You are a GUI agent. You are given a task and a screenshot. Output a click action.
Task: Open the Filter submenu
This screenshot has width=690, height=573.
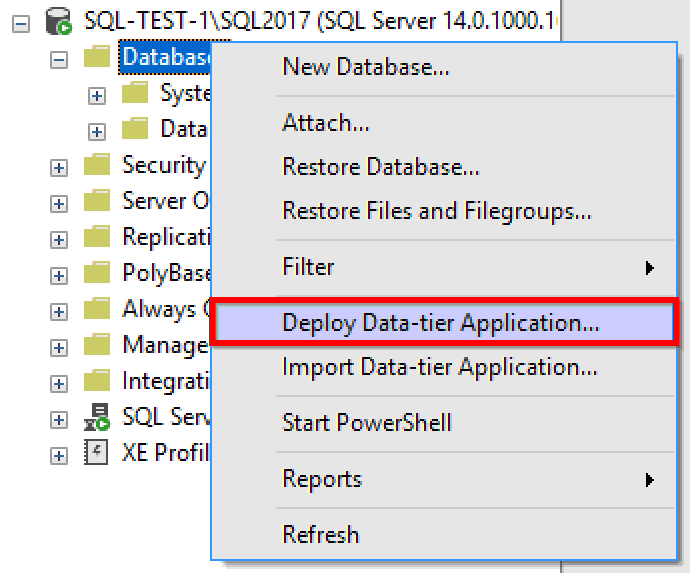click(x=444, y=267)
